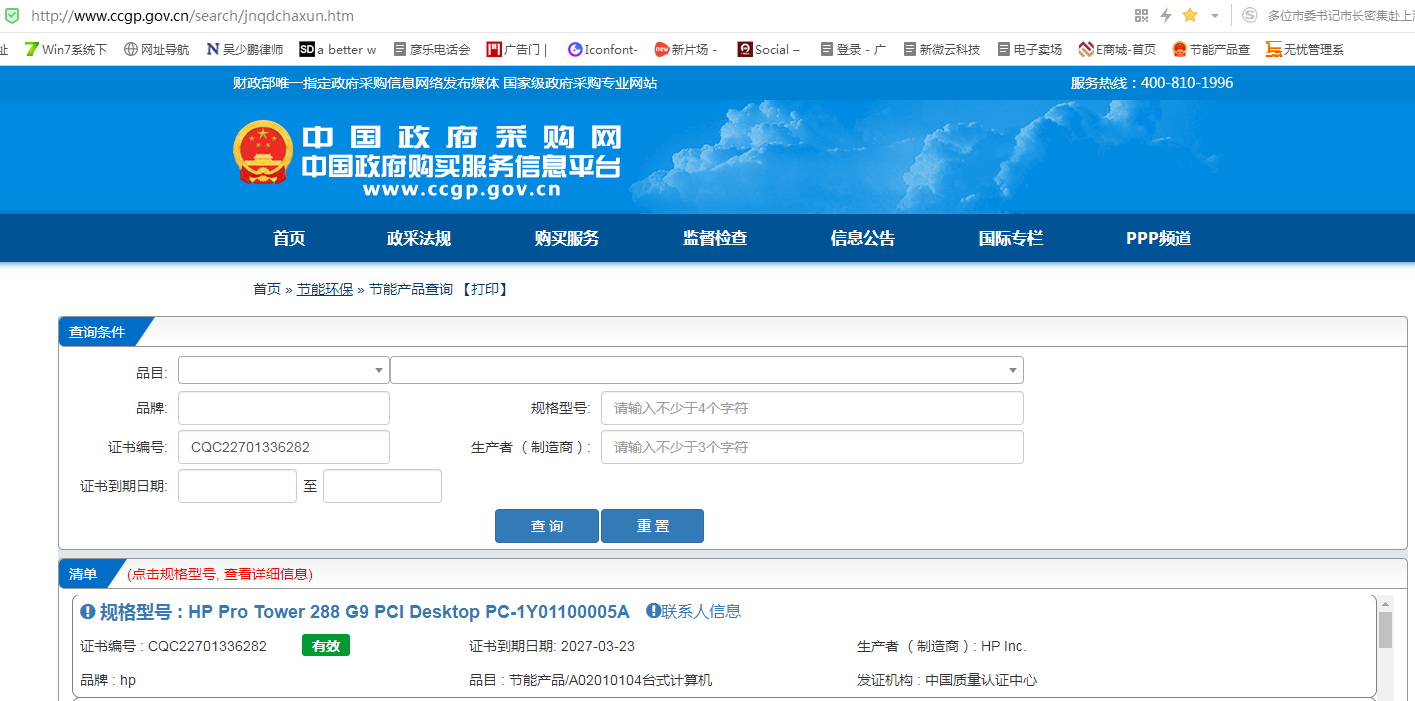Click the 生产者（制造商）: HP Inc. text

tap(942, 646)
